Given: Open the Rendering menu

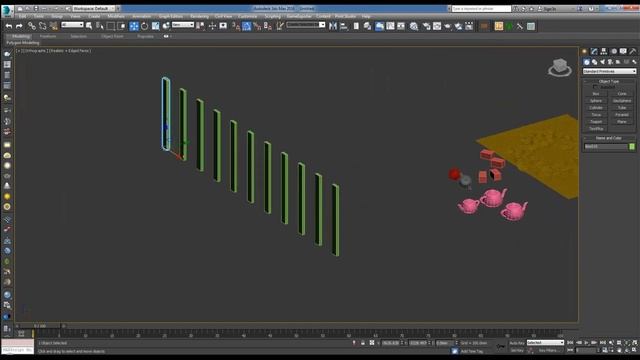Looking at the screenshot, I should click(x=199, y=16).
